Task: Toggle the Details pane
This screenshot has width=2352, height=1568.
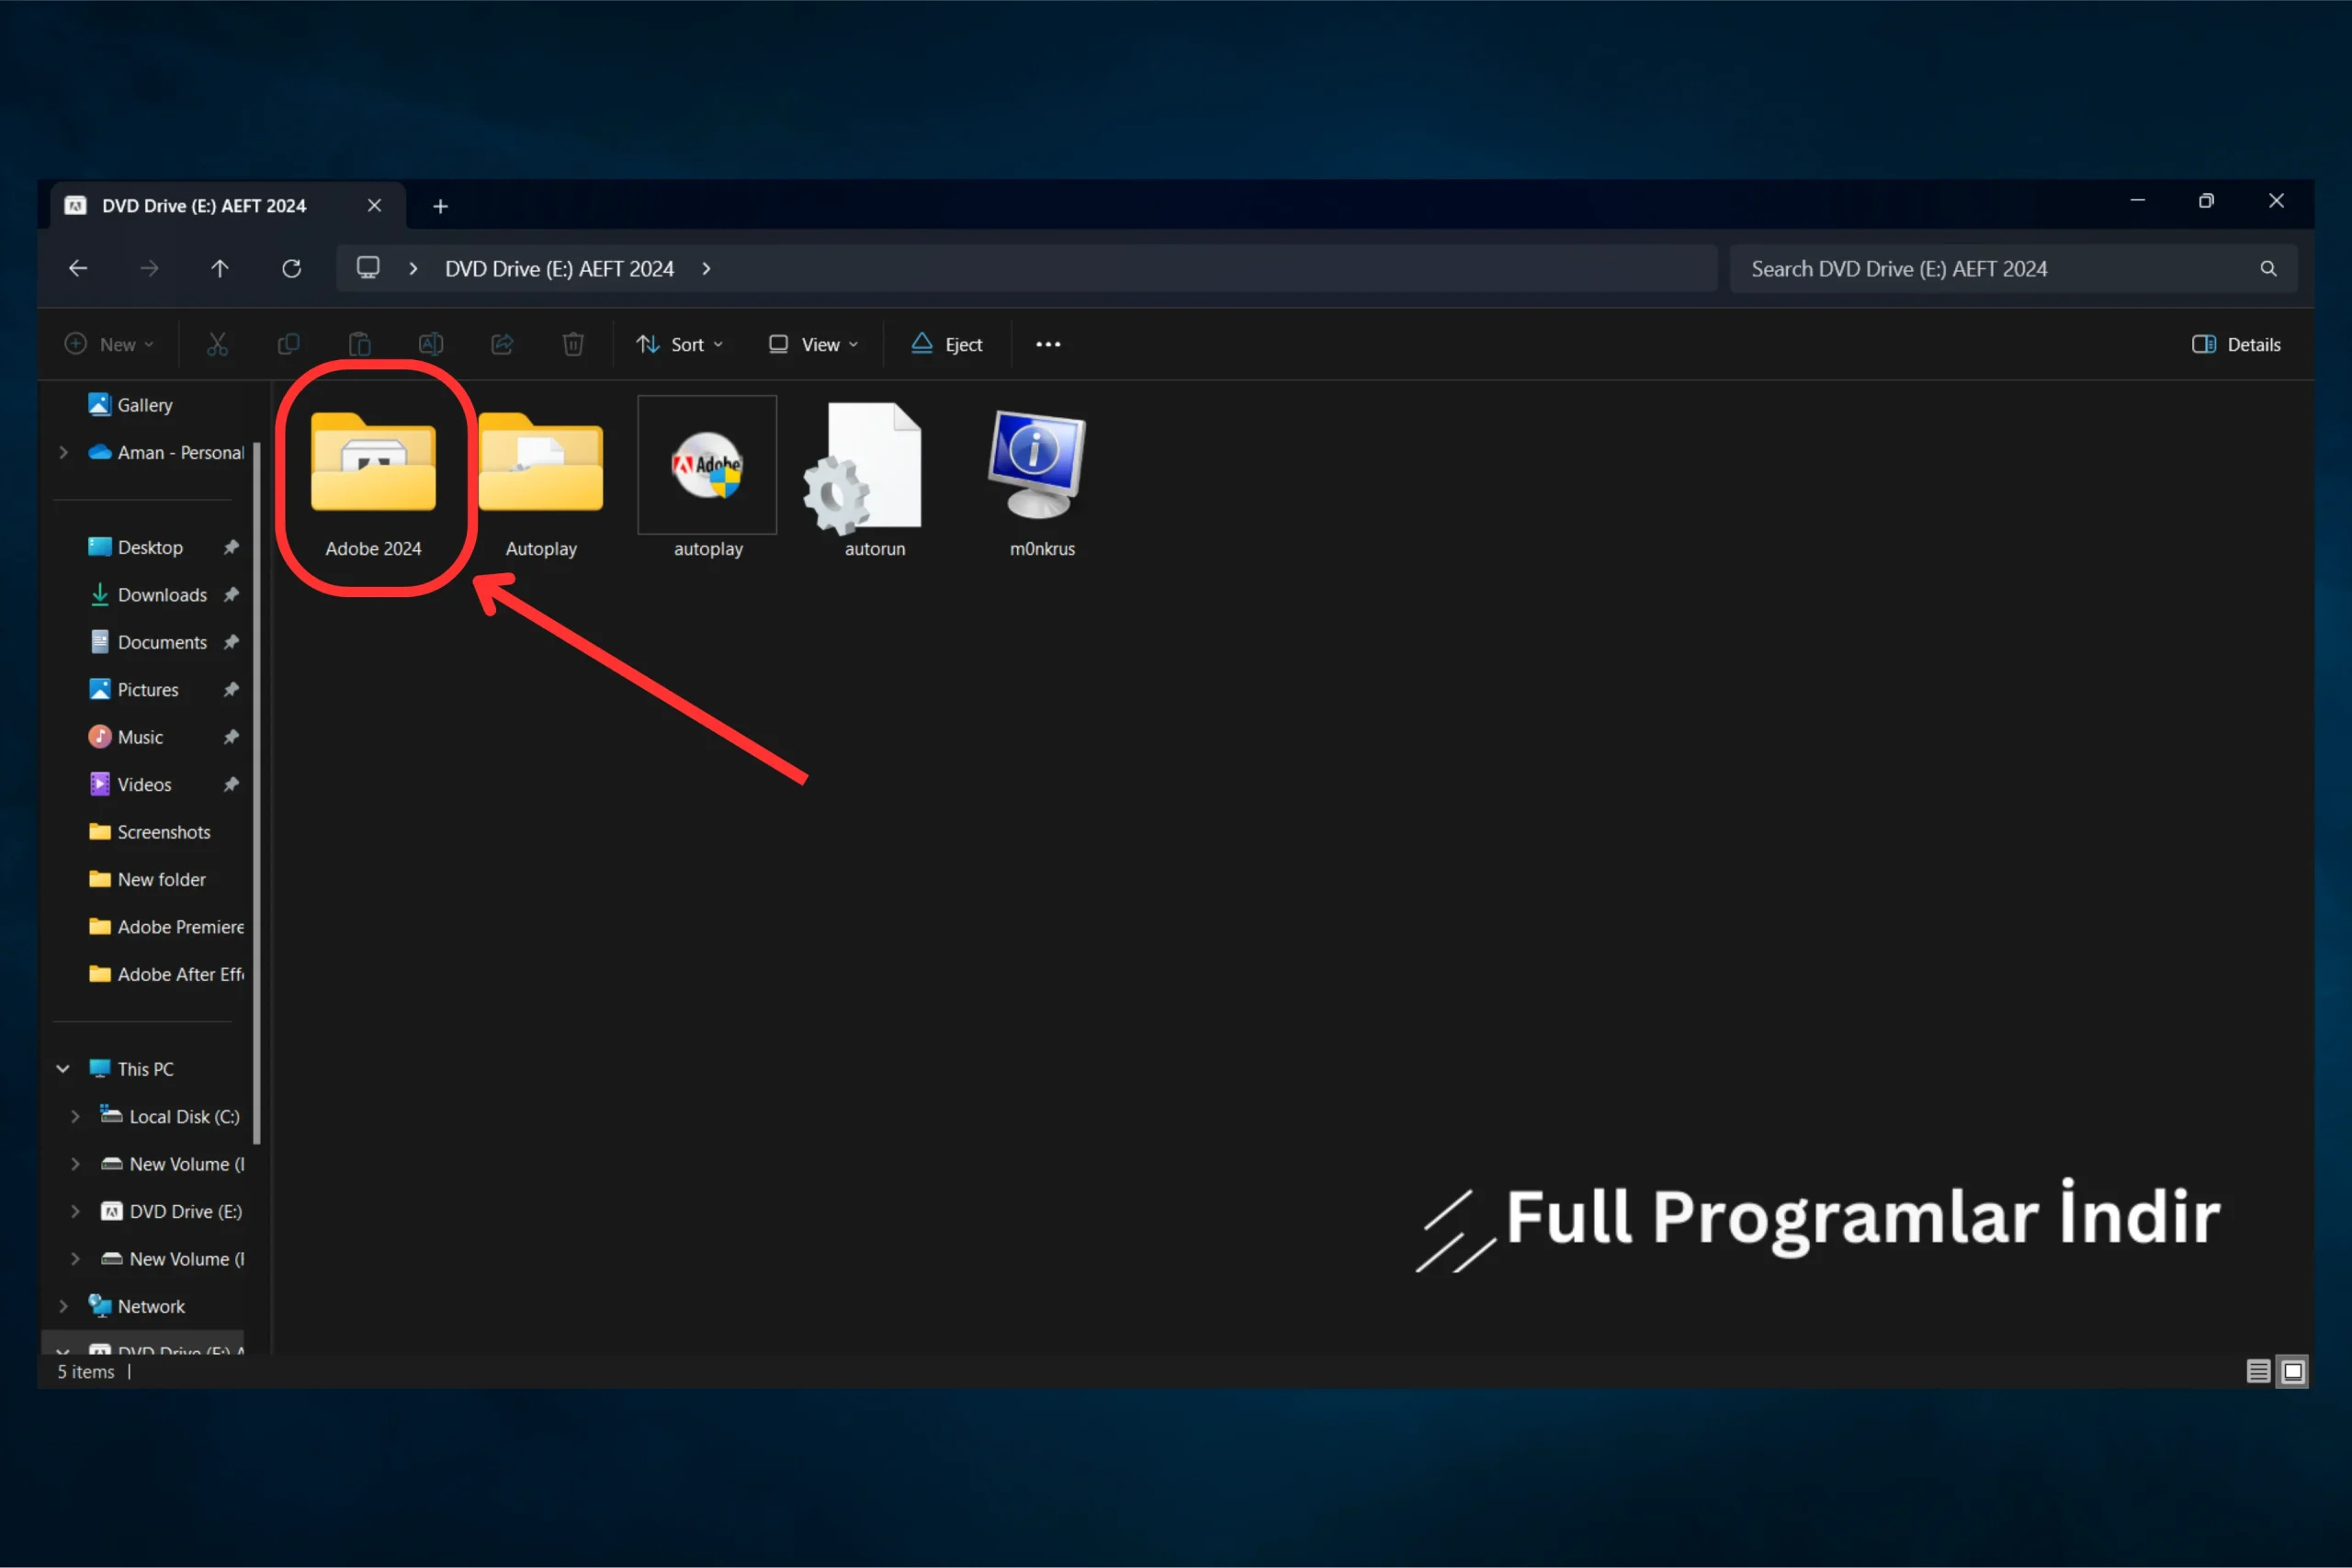Action: pyautogui.click(x=2236, y=344)
